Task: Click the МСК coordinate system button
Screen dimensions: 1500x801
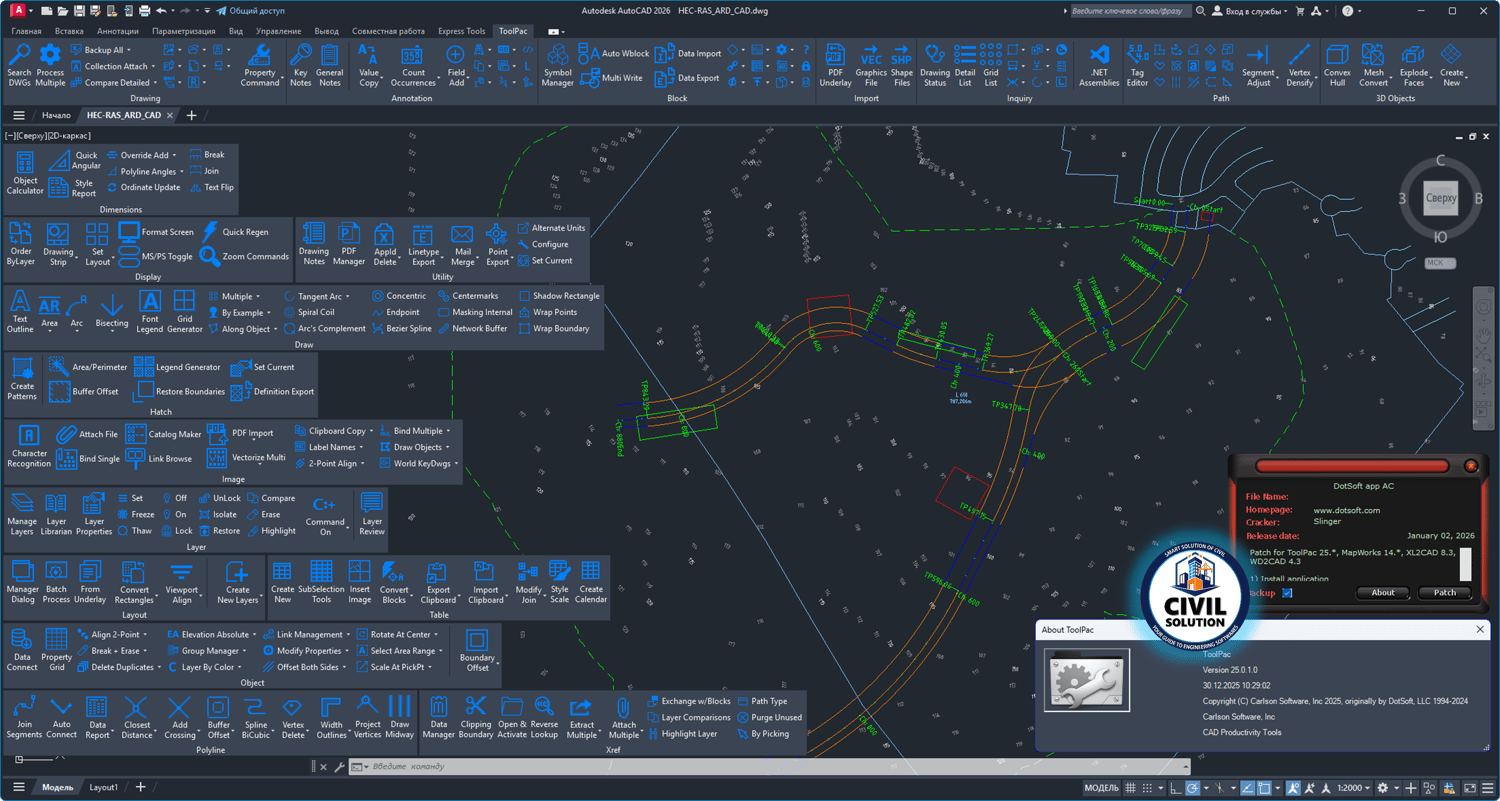Action: [x=1440, y=263]
